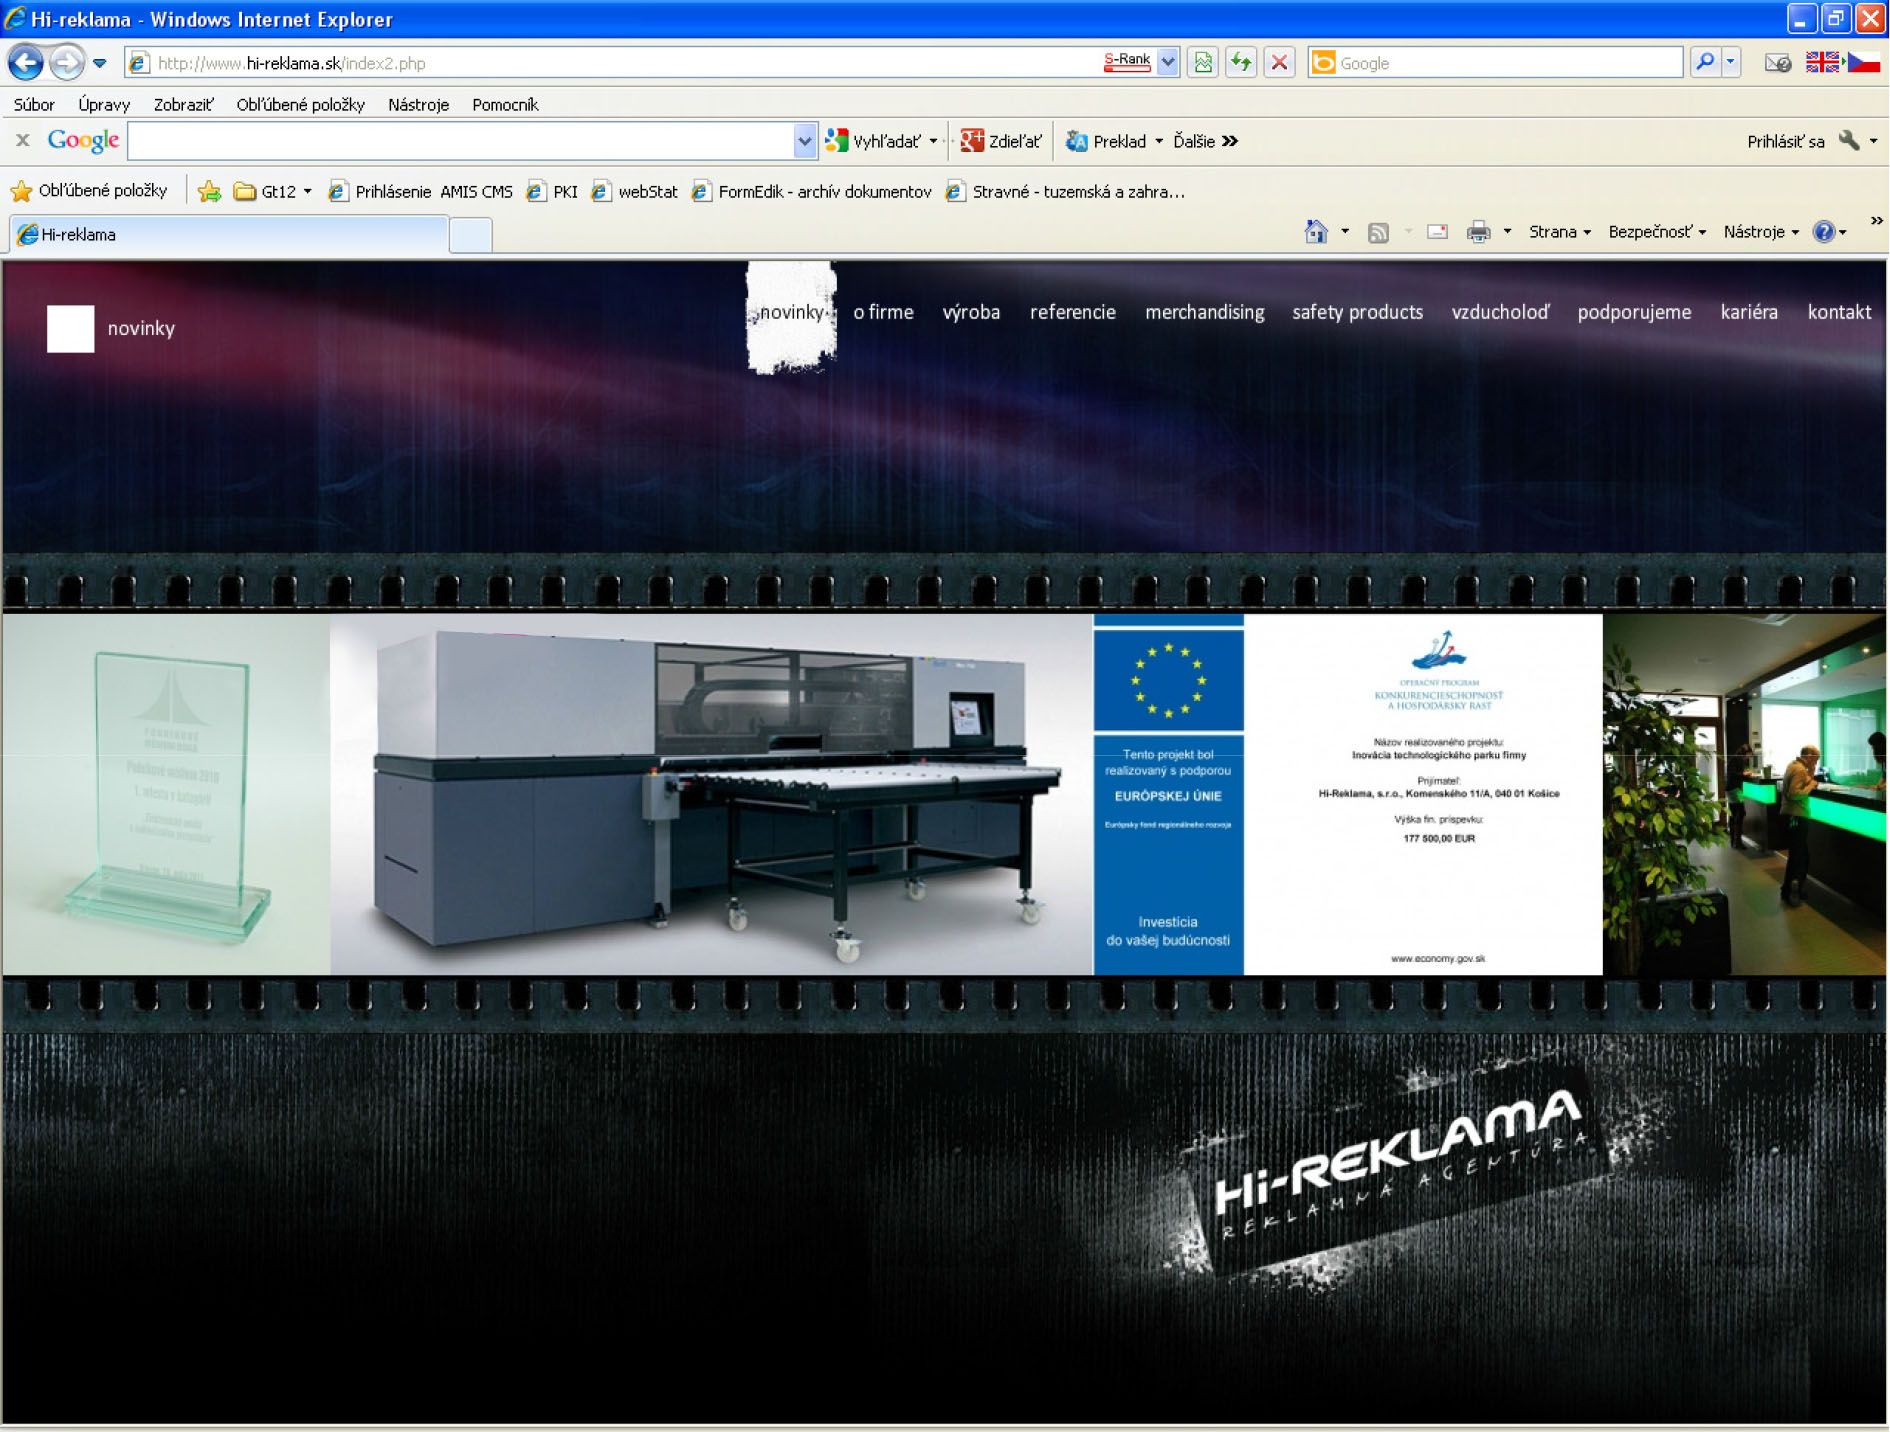Open the Pomocník menu

click(x=504, y=104)
